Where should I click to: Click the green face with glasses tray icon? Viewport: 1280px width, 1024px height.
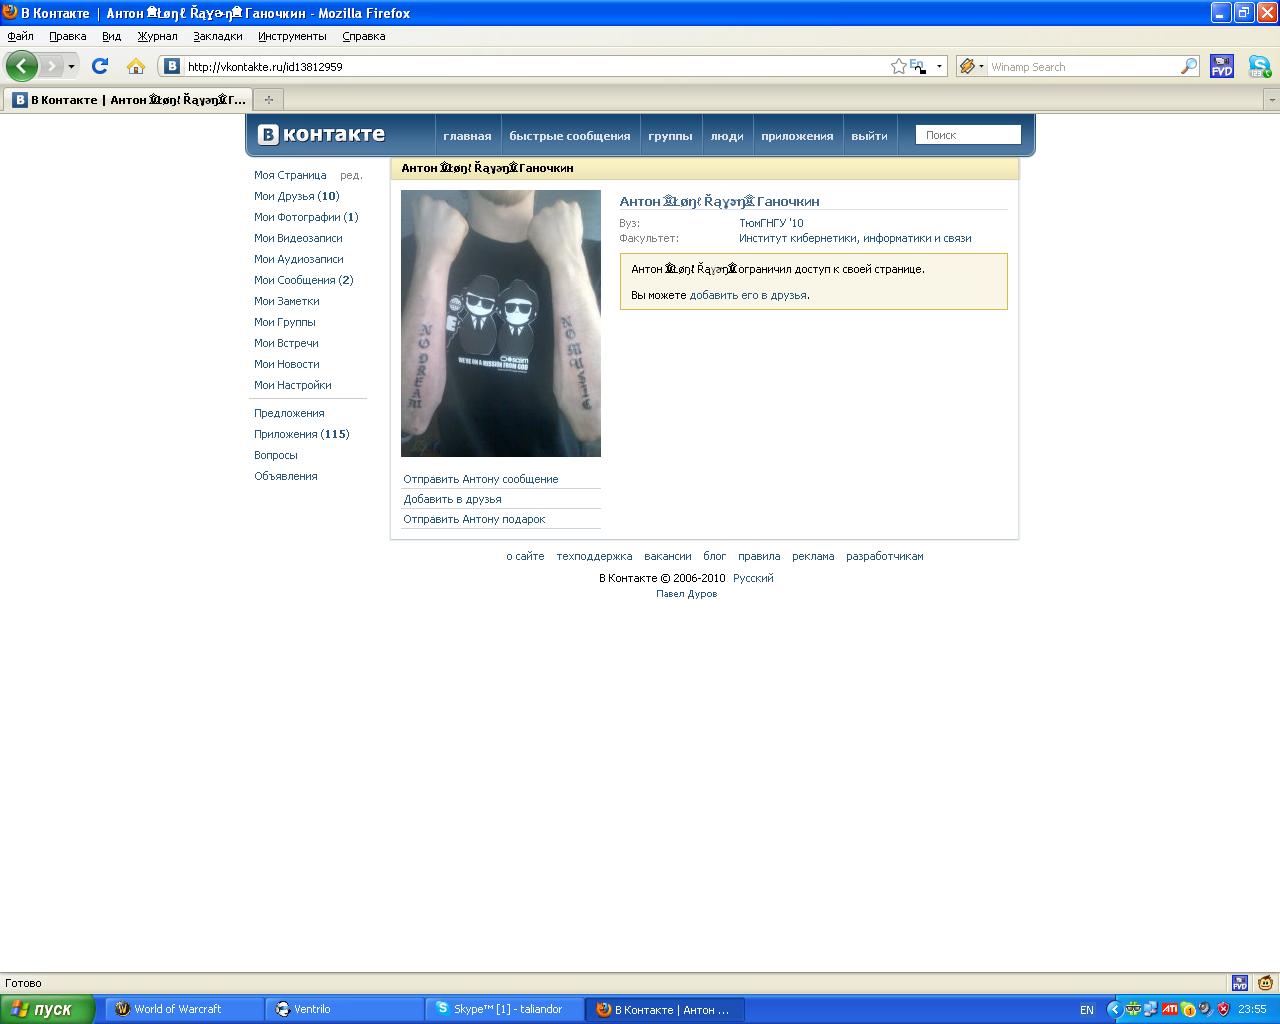[x=1133, y=1009]
